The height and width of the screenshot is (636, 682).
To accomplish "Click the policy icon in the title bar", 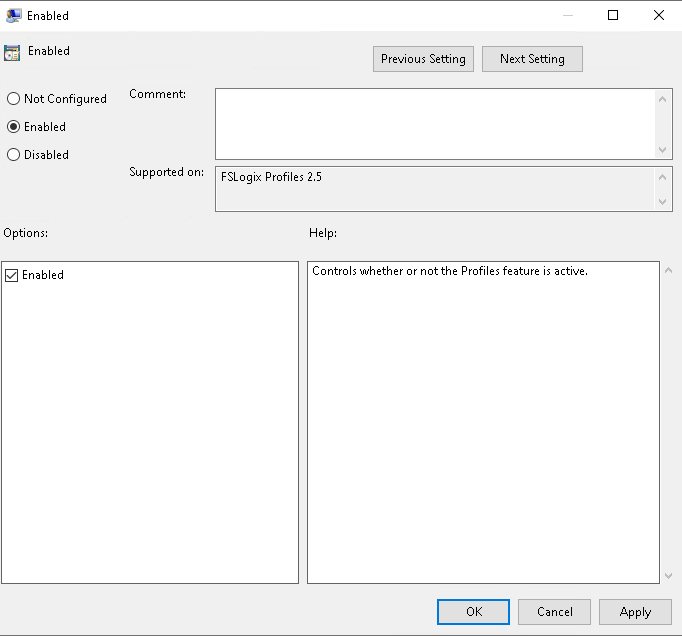I will (13, 15).
